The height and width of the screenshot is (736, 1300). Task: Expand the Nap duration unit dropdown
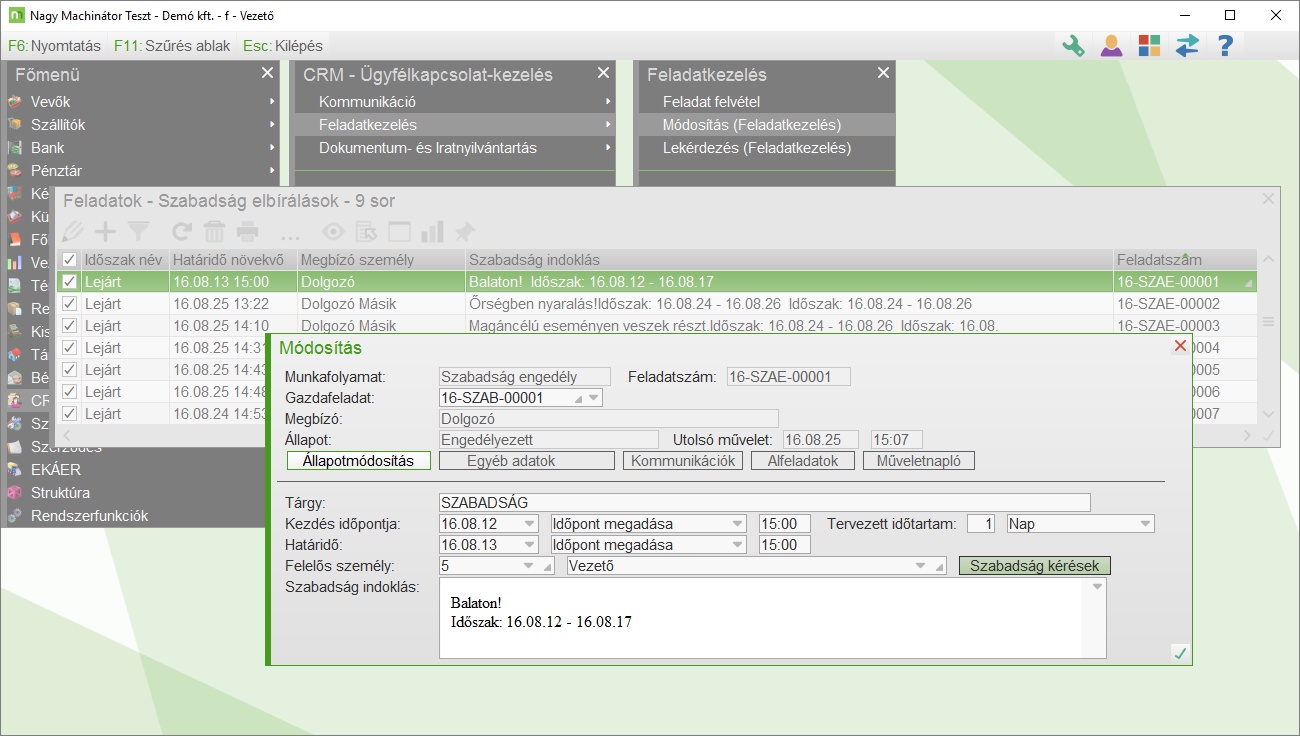pyautogui.click(x=1144, y=524)
